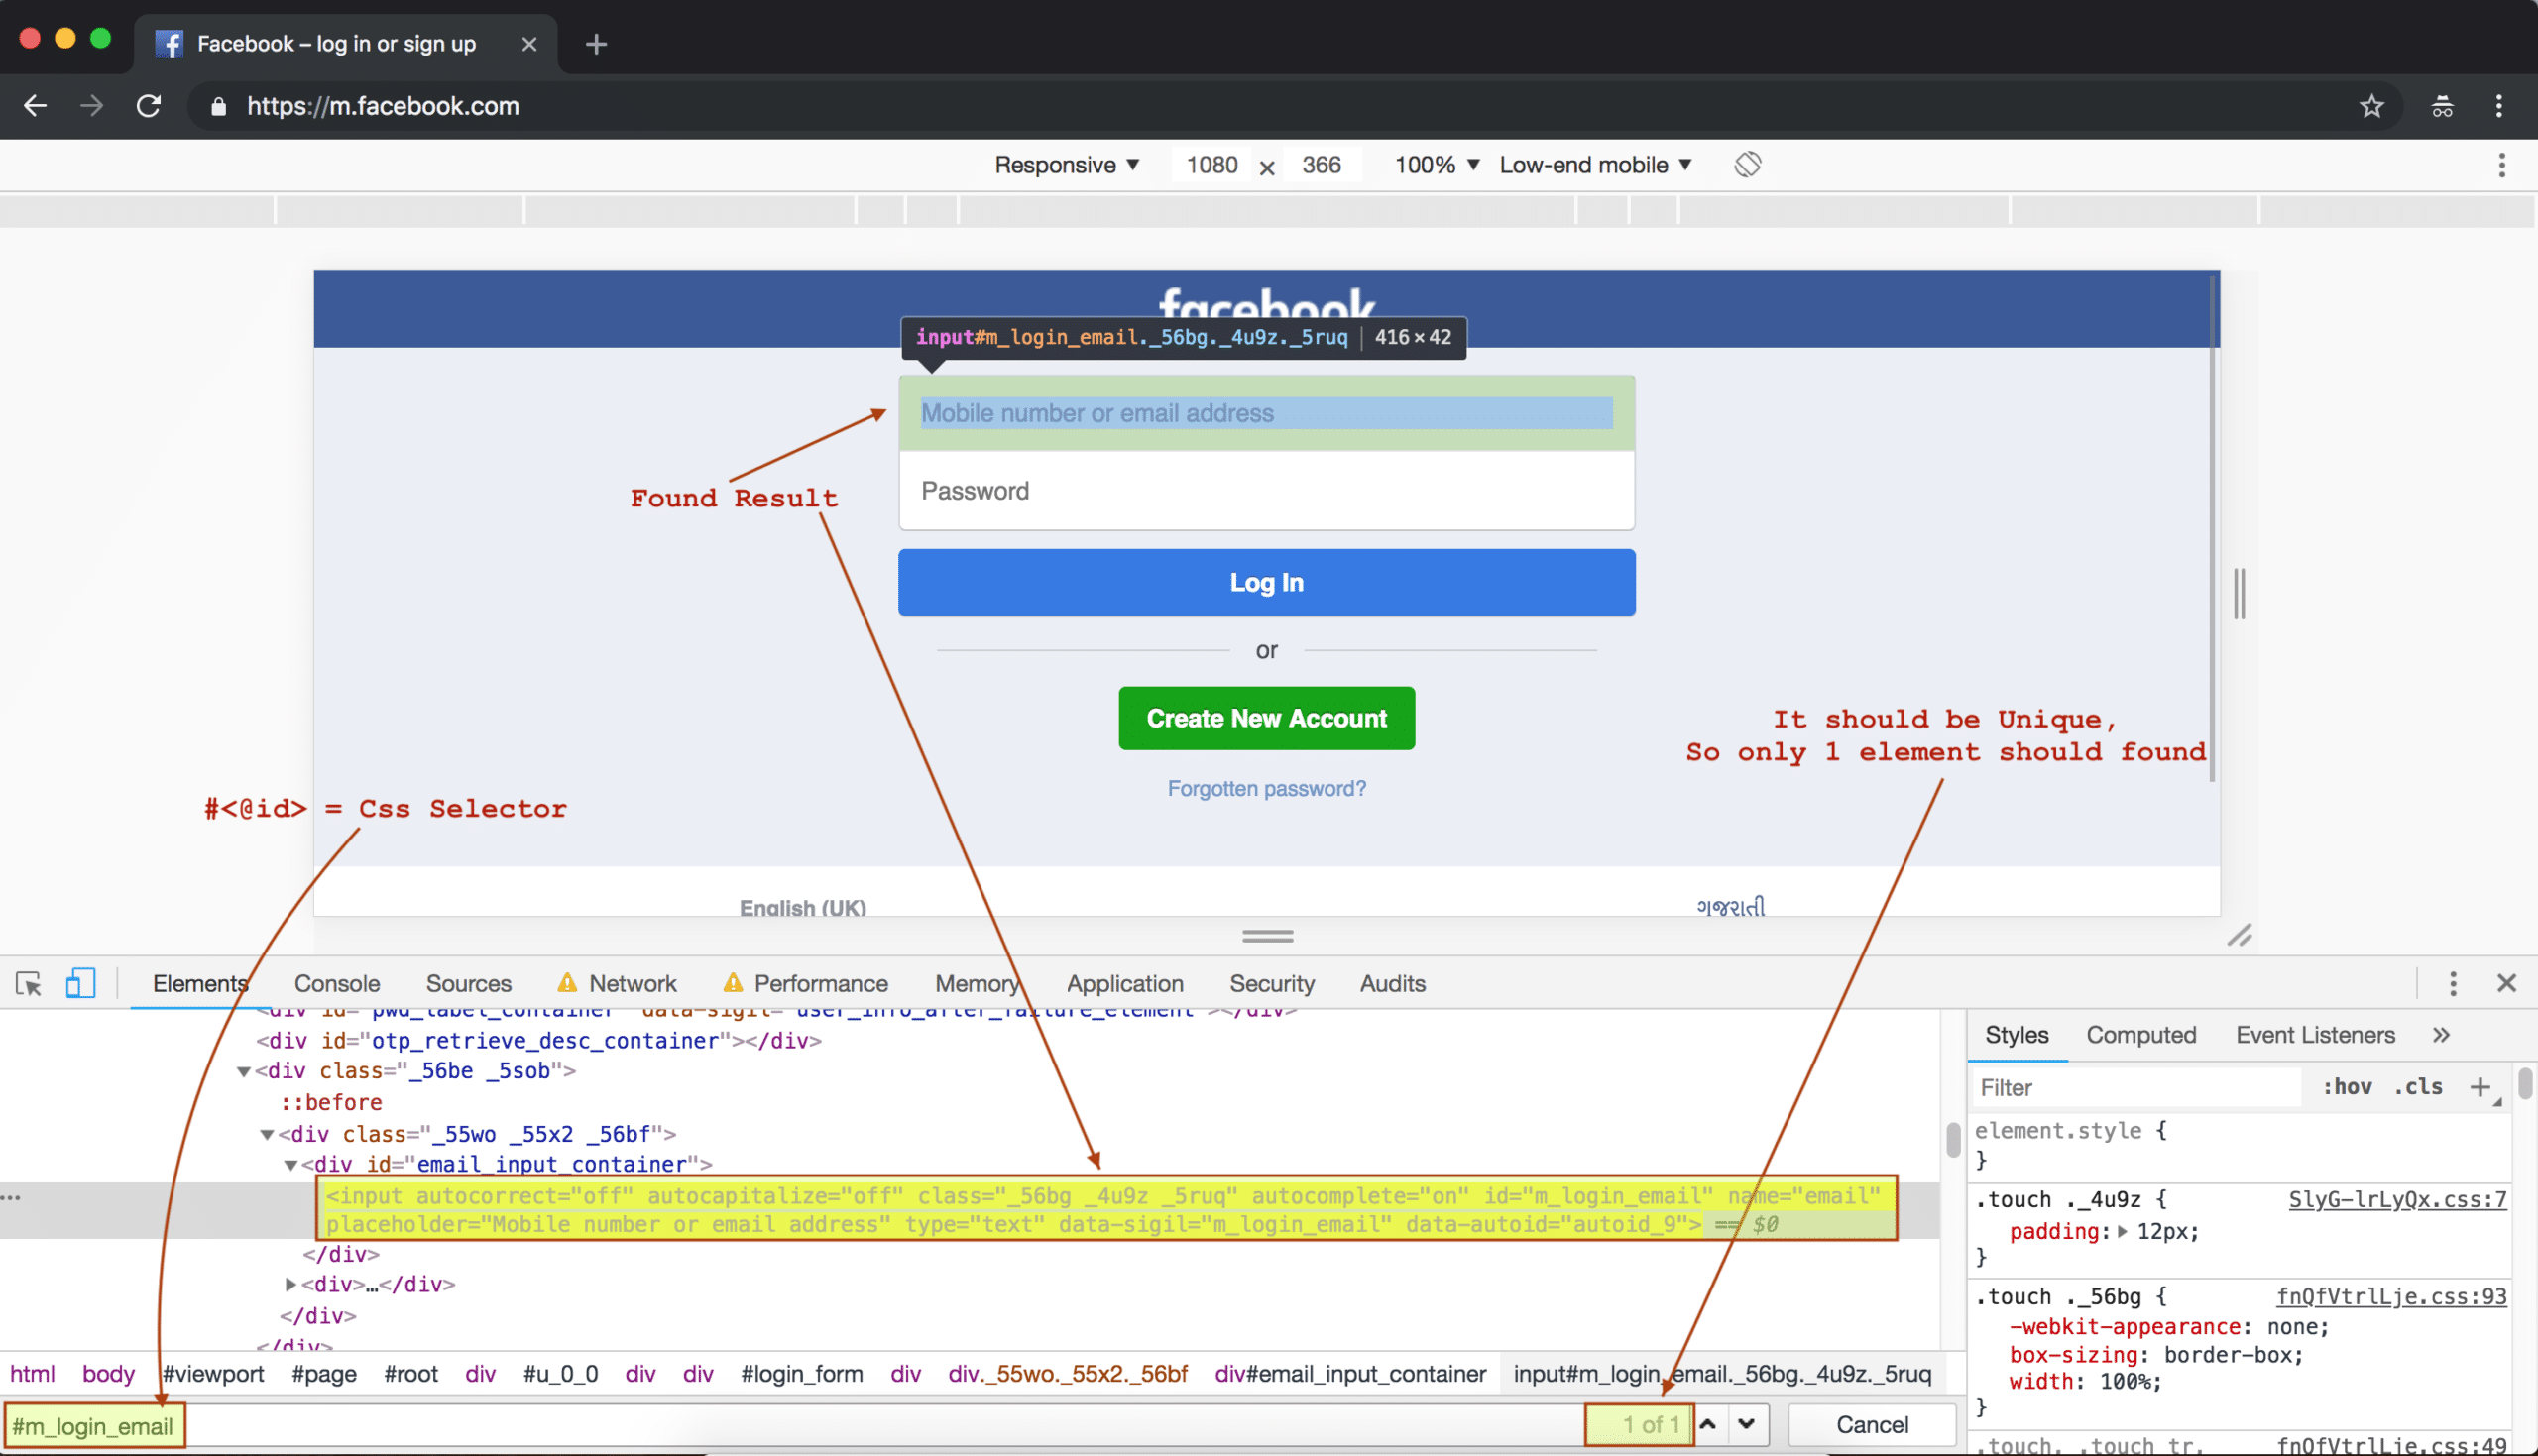The height and width of the screenshot is (1456, 2538).
Task: Toggle .cls class editor
Action: point(2418,1087)
